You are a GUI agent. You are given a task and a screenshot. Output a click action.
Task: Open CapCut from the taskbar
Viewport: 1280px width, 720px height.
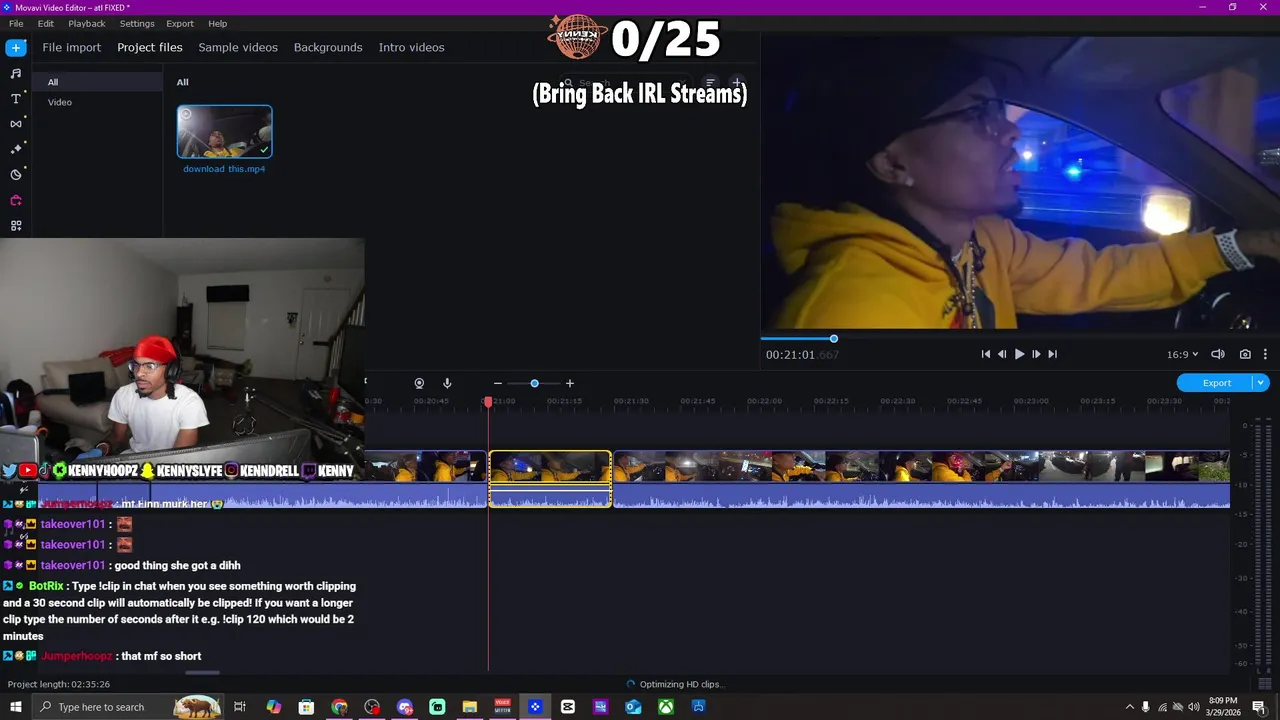(568, 707)
